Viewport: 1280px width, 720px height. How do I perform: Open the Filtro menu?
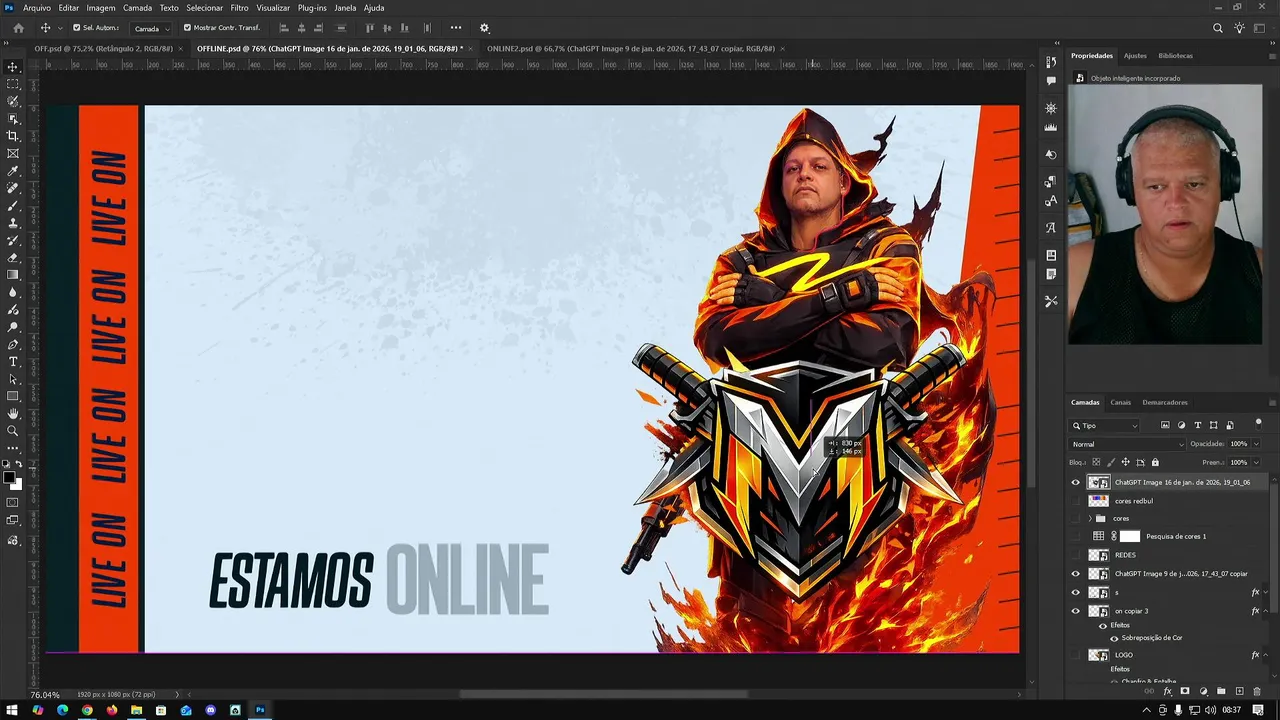coord(240,8)
